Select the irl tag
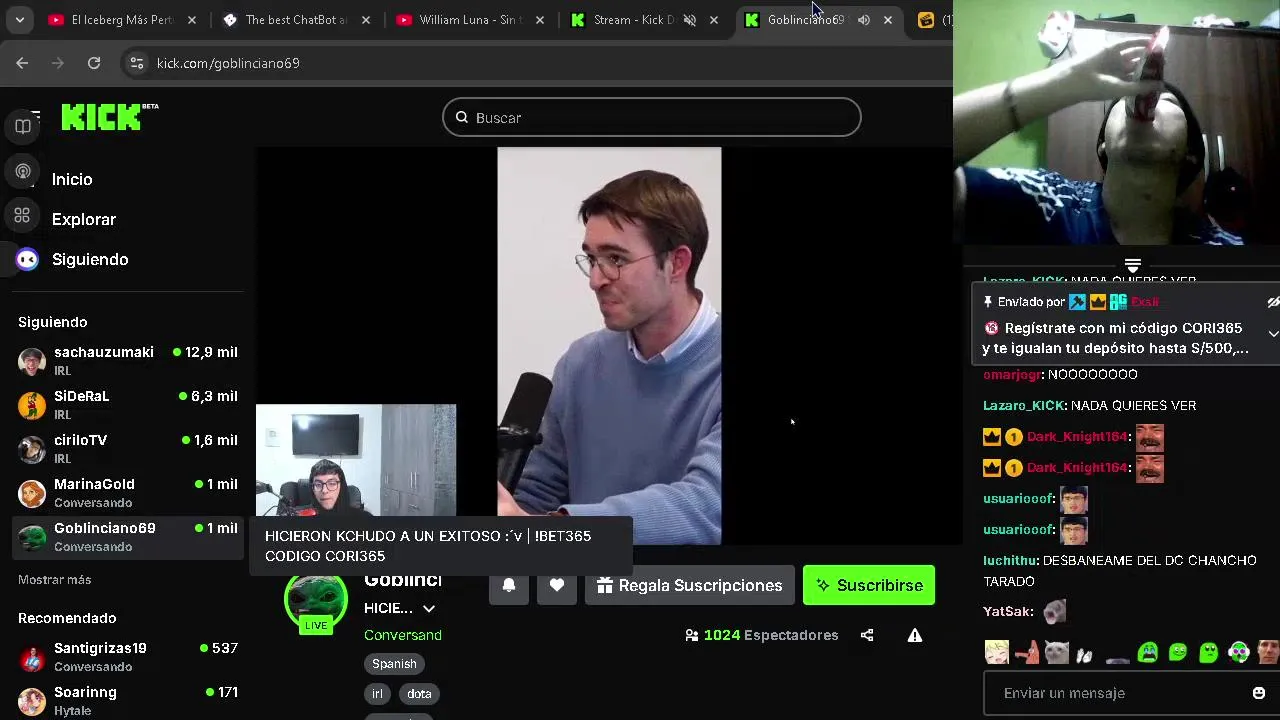 377,694
